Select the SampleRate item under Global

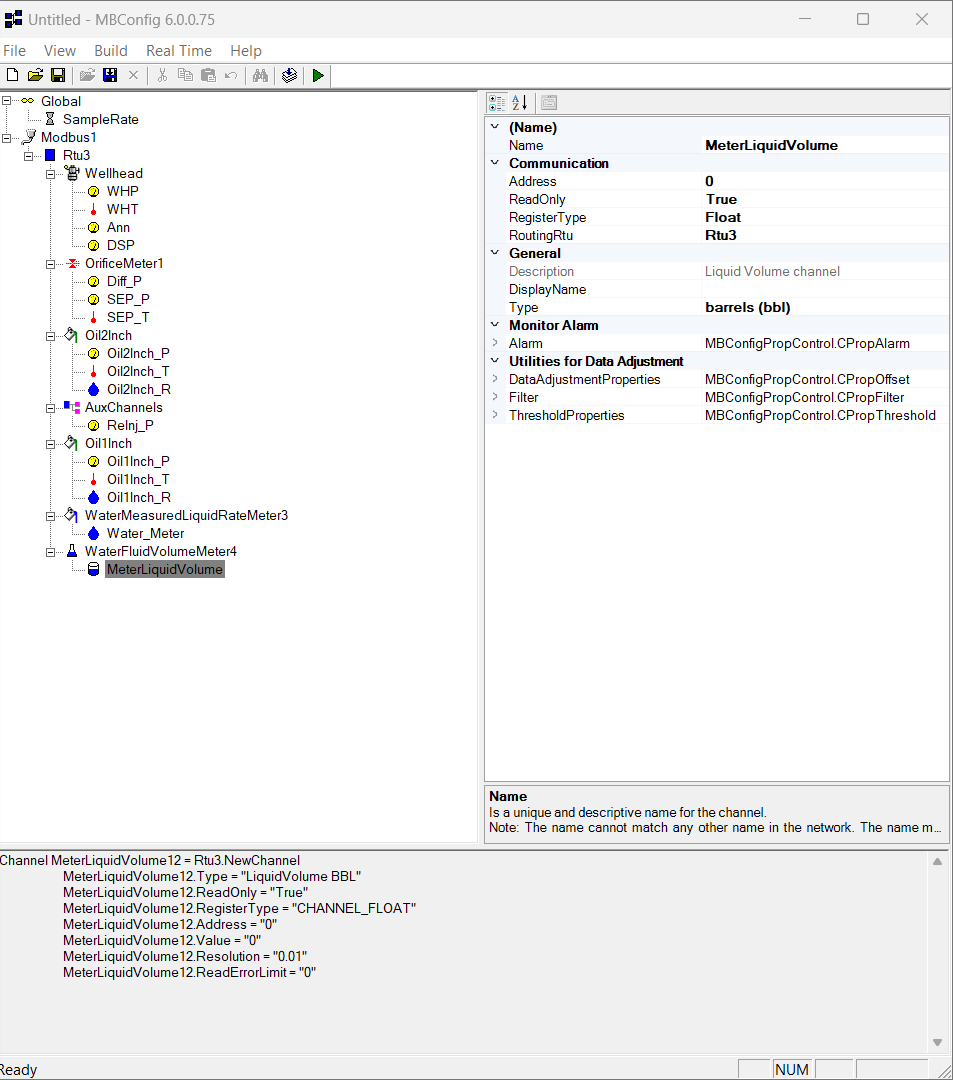[x=100, y=119]
